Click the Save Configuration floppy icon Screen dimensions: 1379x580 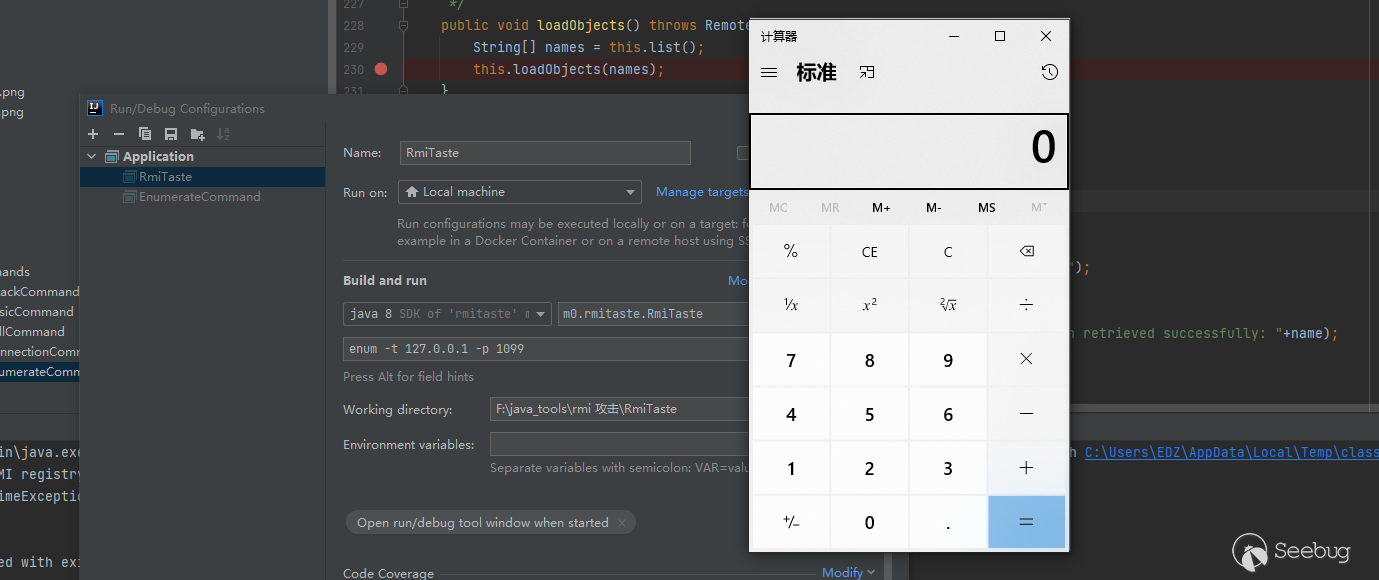tap(171, 134)
